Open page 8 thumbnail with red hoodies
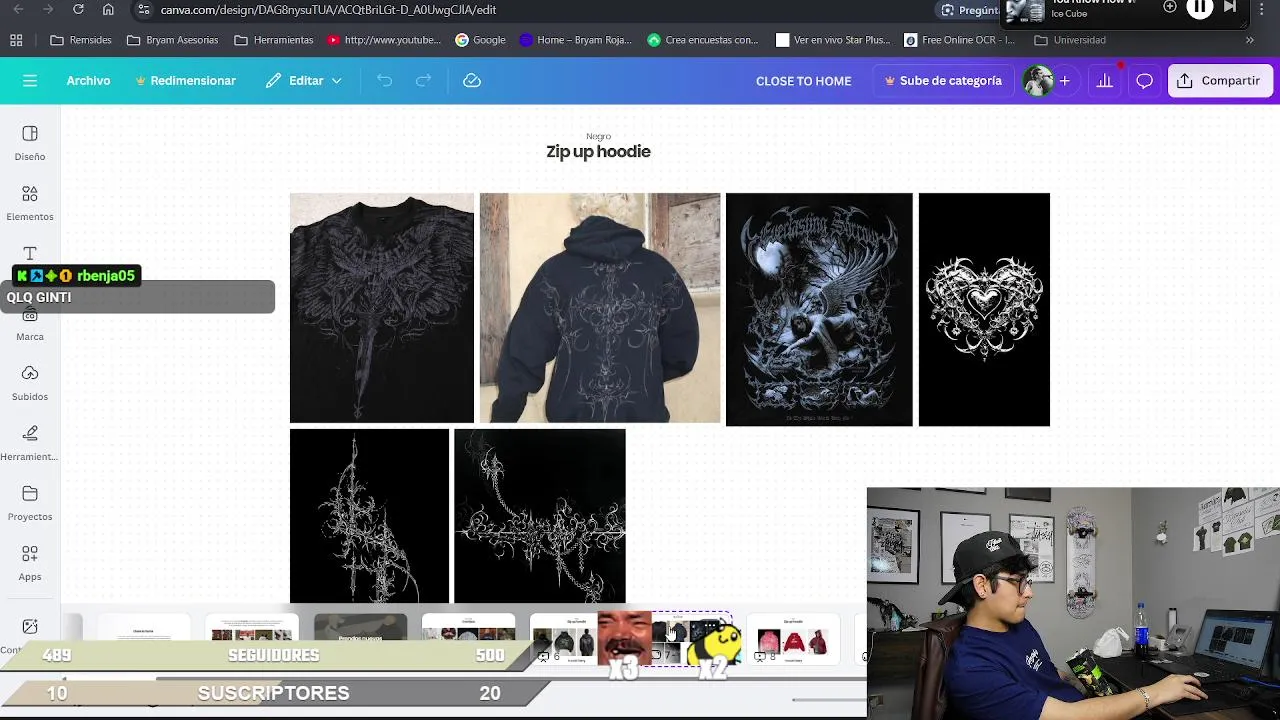This screenshot has height=720, width=1280. (x=793, y=639)
